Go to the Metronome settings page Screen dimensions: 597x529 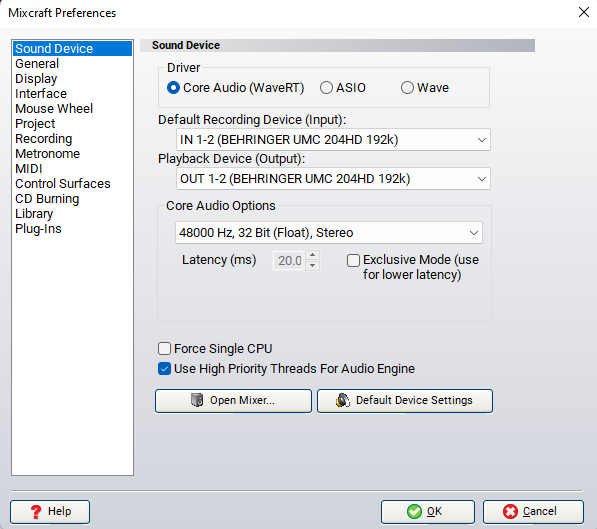click(48, 153)
